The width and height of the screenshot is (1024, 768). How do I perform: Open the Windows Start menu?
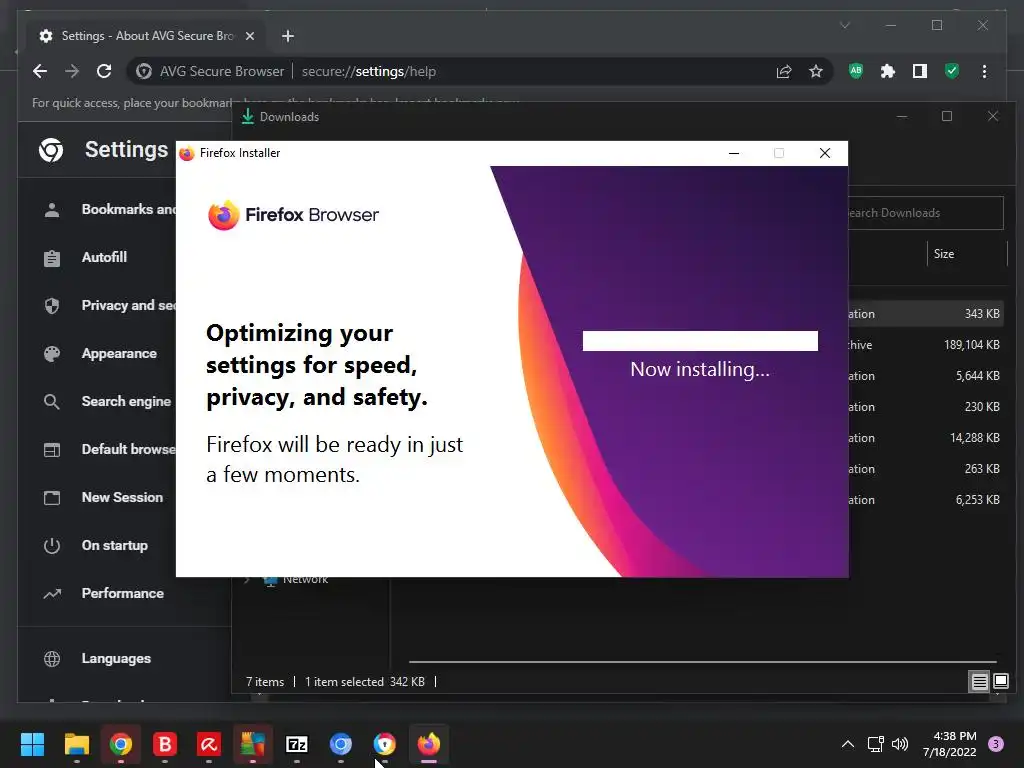pos(32,744)
